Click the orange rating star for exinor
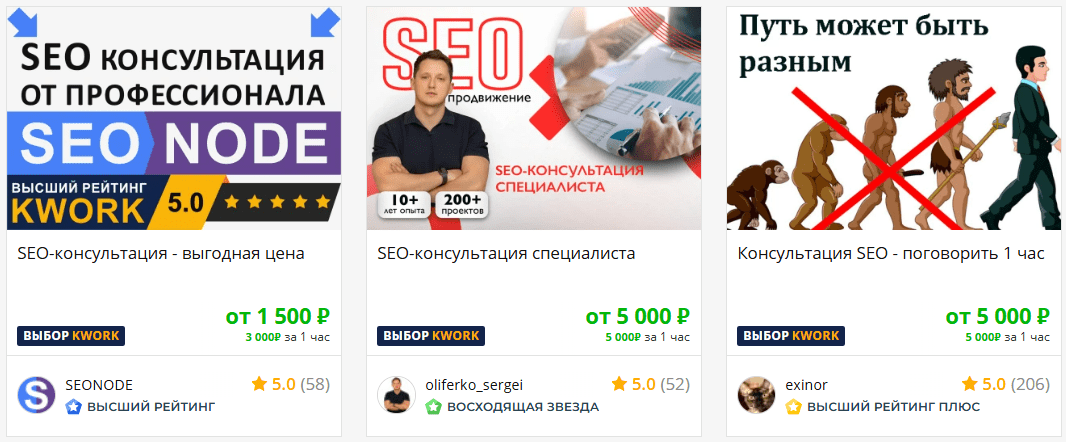Screen dimensions: 1066x442 click(969, 384)
